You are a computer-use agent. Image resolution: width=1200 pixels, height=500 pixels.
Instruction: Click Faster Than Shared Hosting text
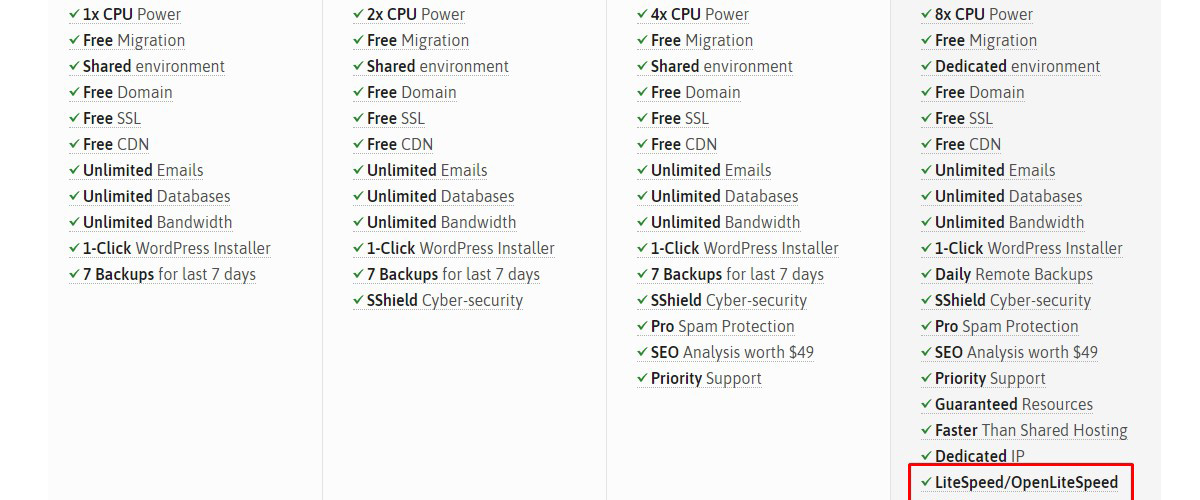1031,430
